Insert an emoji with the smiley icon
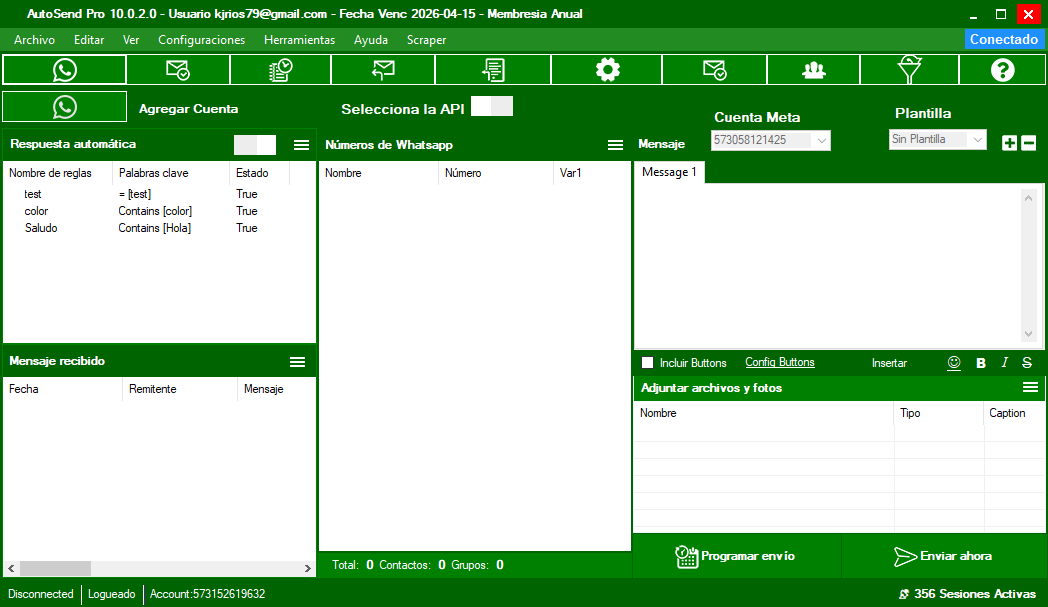The height and width of the screenshot is (607, 1048). pyautogui.click(x=954, y=363)
